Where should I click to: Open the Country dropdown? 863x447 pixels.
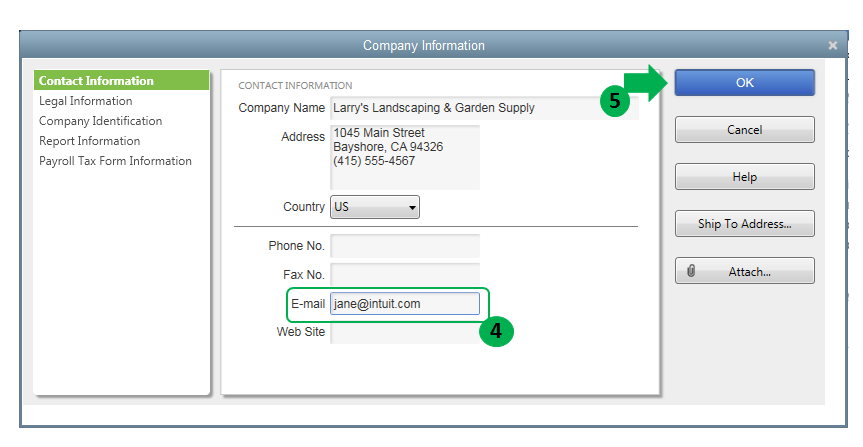click(x=375, y=207)
